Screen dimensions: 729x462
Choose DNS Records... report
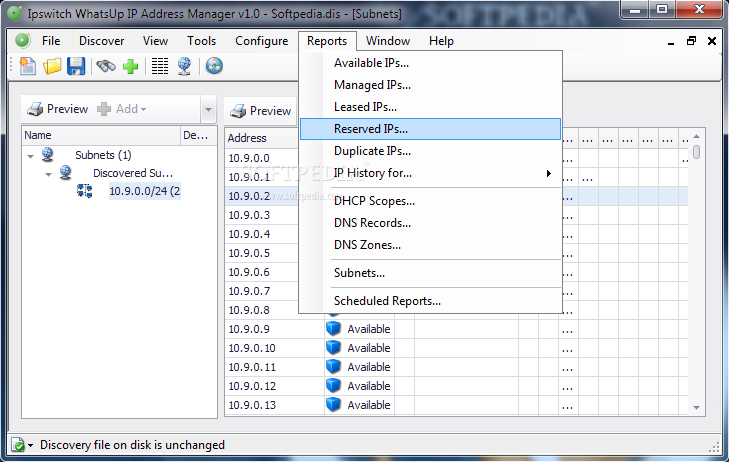pyautogui.click(x=431, y=223)
